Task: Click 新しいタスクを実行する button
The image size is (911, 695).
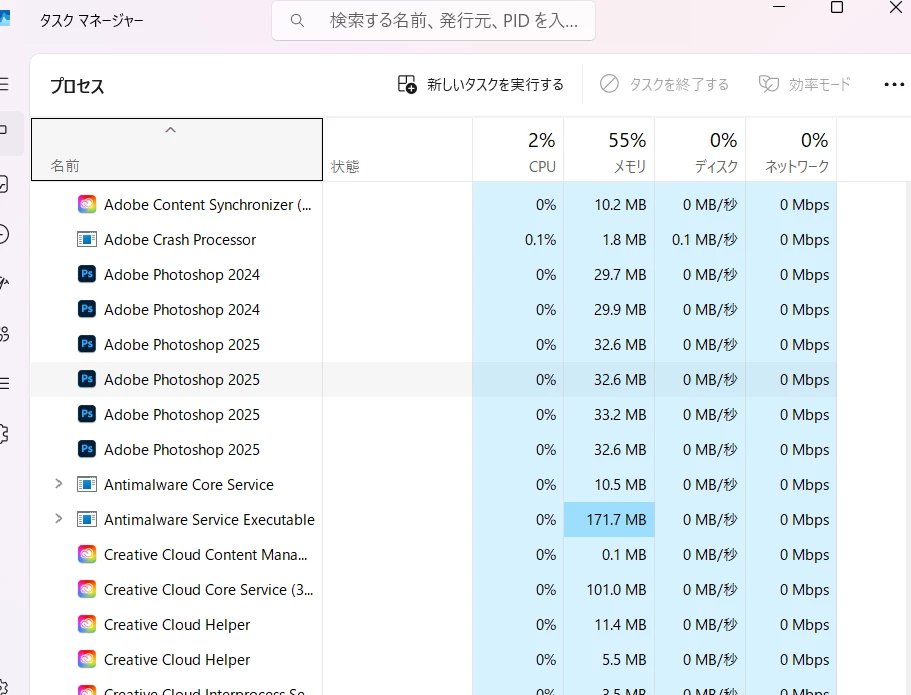Action: pos(480,84)
